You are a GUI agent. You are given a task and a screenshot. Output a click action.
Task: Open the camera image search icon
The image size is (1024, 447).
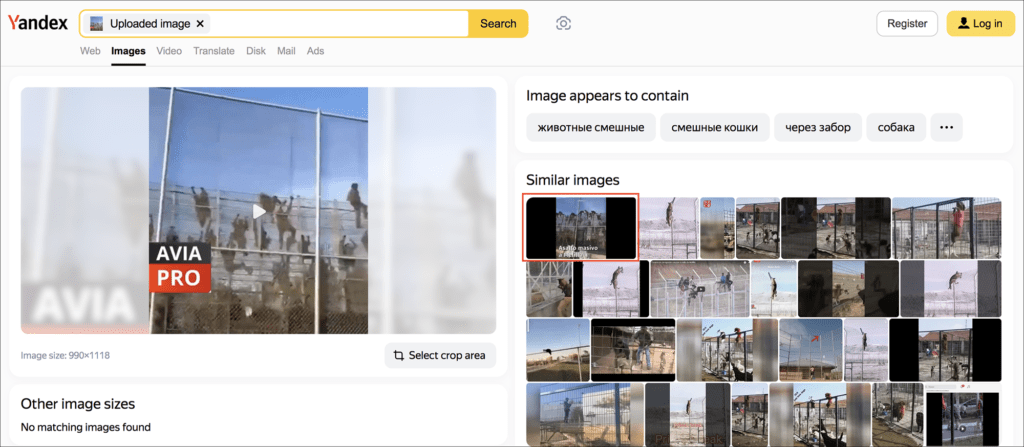564,24
